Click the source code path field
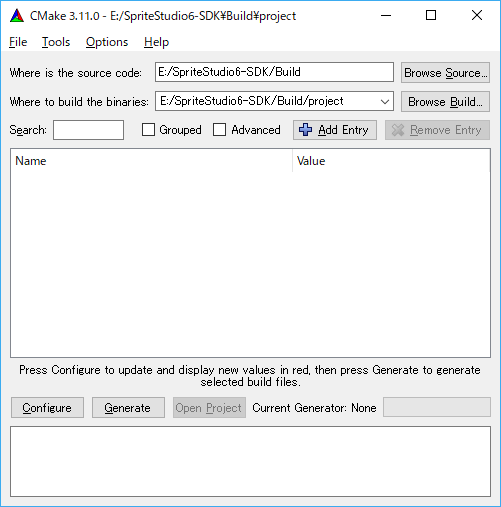This screenshot has height=507, width=501. (x=274, y=72)
